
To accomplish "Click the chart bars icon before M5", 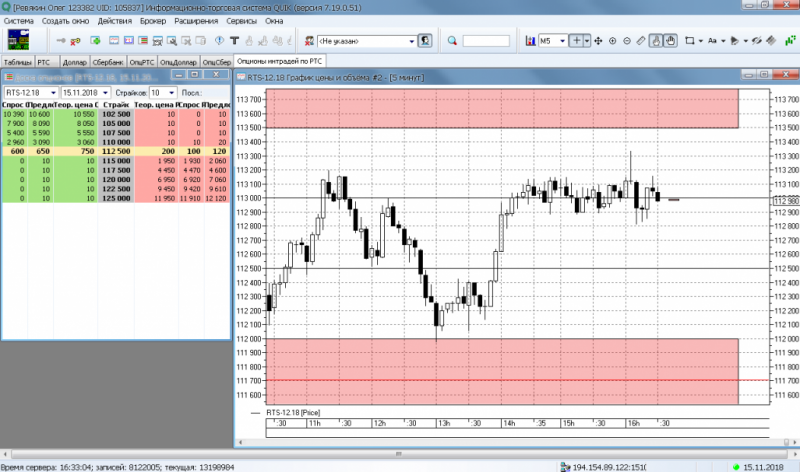I will (531, 41).
